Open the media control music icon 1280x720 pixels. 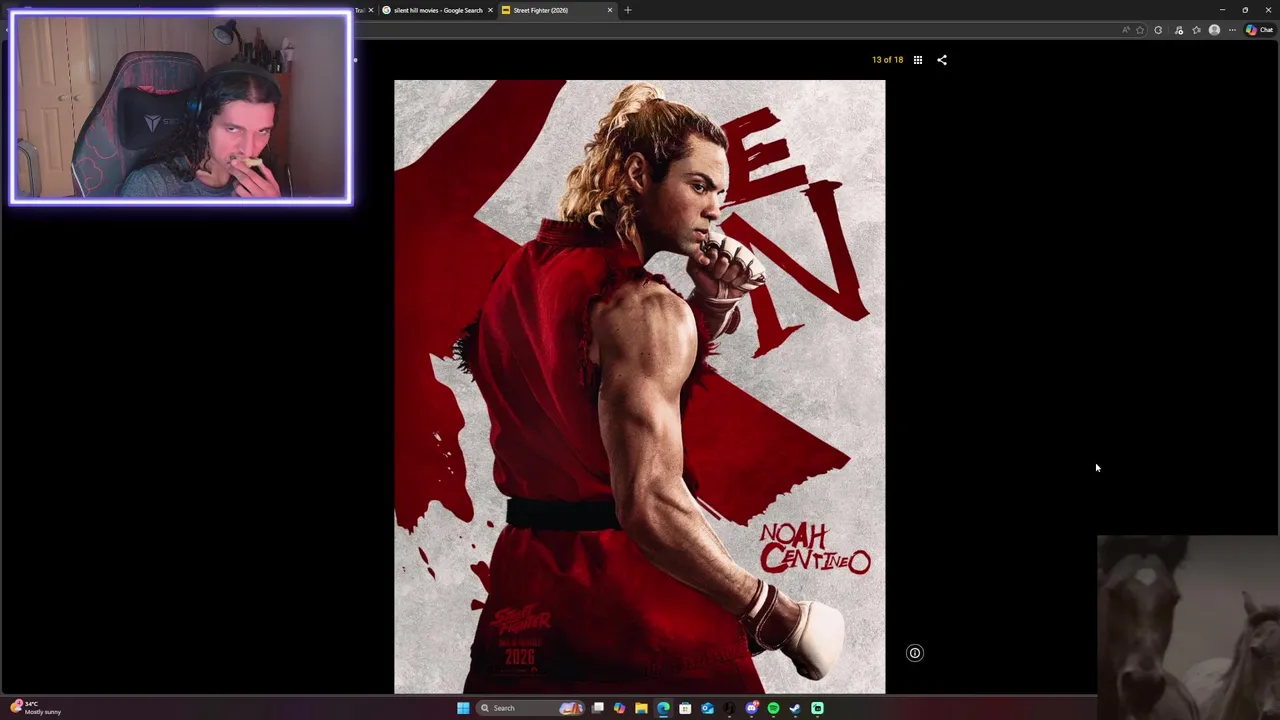tap(1179, 30)
